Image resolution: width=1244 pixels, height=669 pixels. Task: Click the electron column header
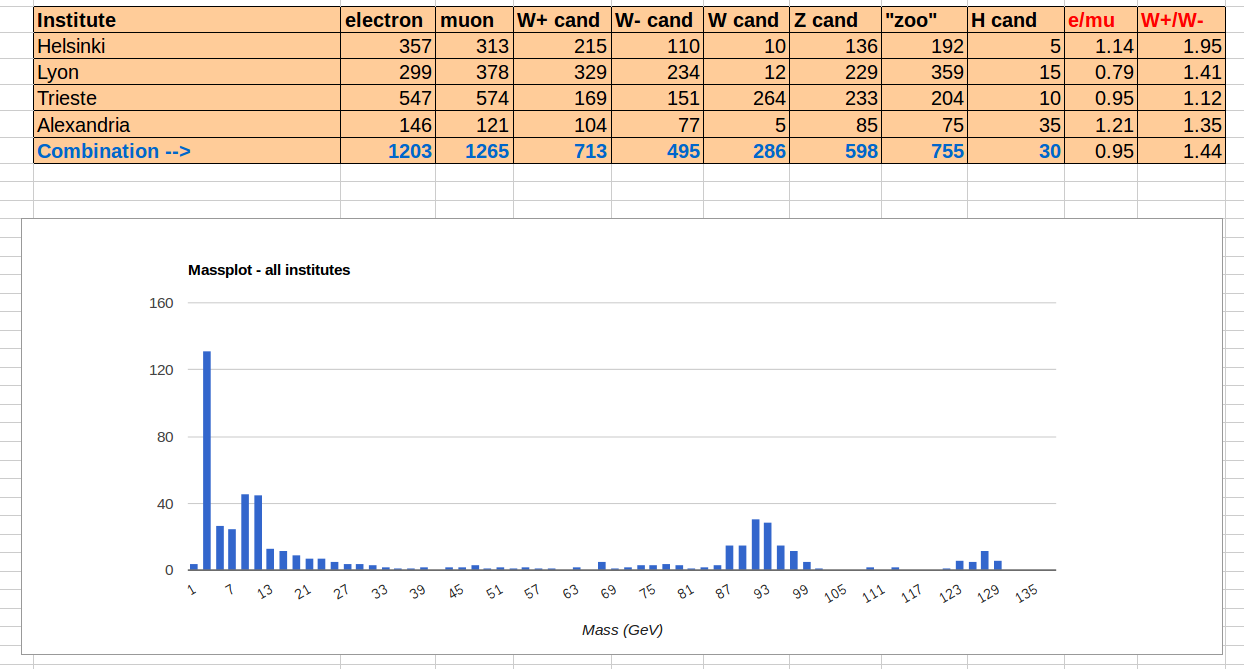[x=388, y=20]
